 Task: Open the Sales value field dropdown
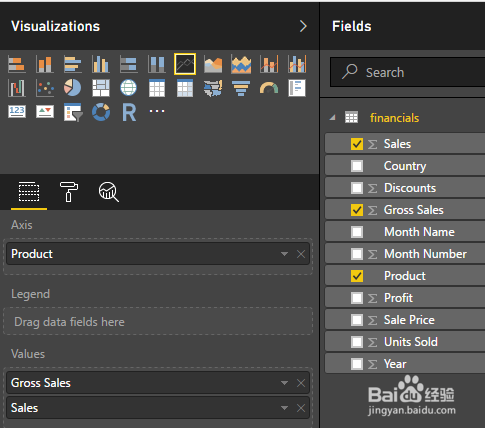pos(284,408)
